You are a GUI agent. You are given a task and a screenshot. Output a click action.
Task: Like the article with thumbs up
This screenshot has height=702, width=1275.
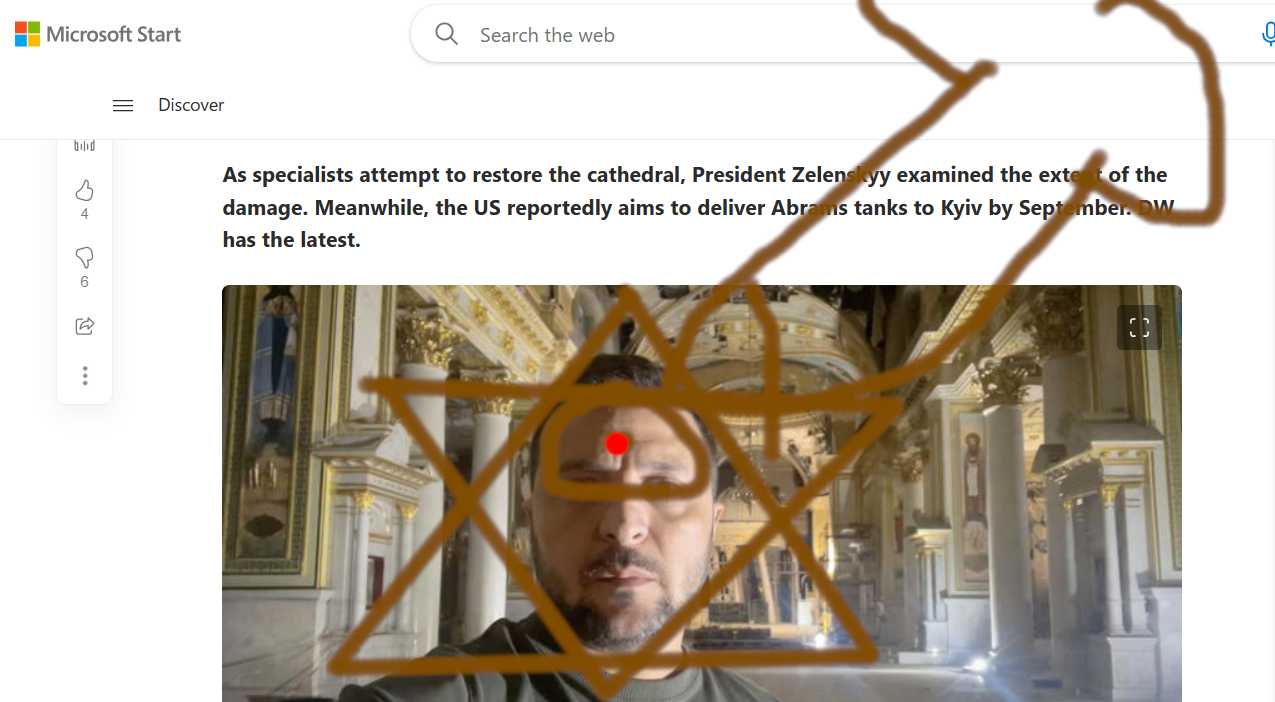pyautogui.click(x=85, y=190)
